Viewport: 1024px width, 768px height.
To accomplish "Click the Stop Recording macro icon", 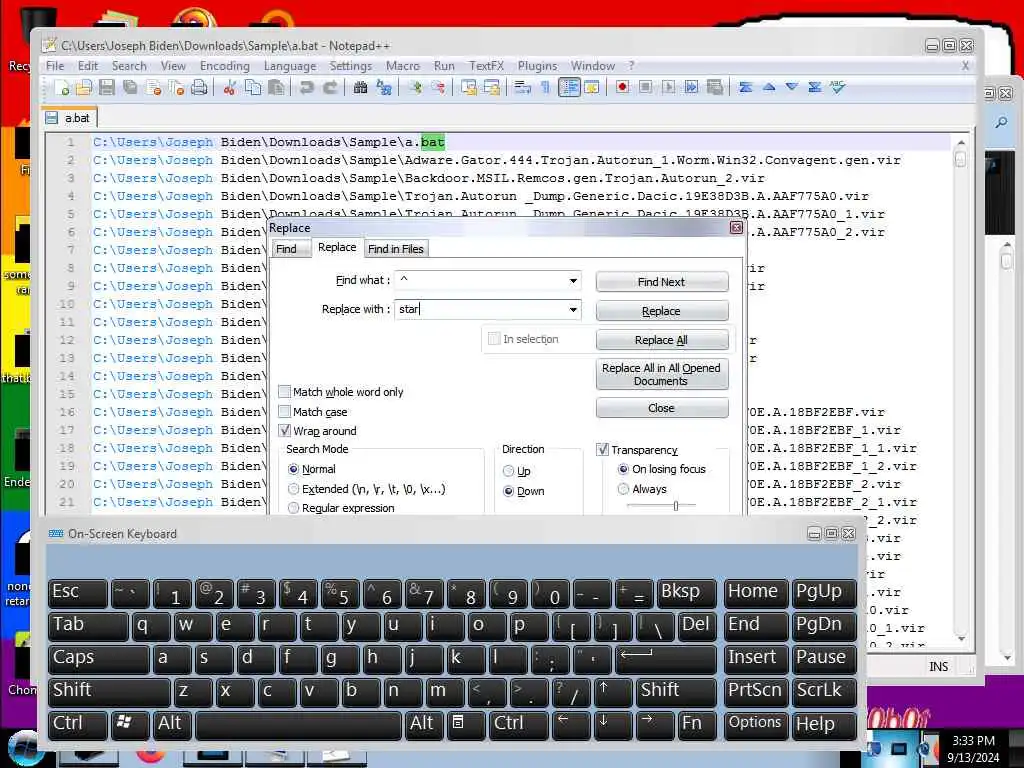I will [x=645, y=87].
